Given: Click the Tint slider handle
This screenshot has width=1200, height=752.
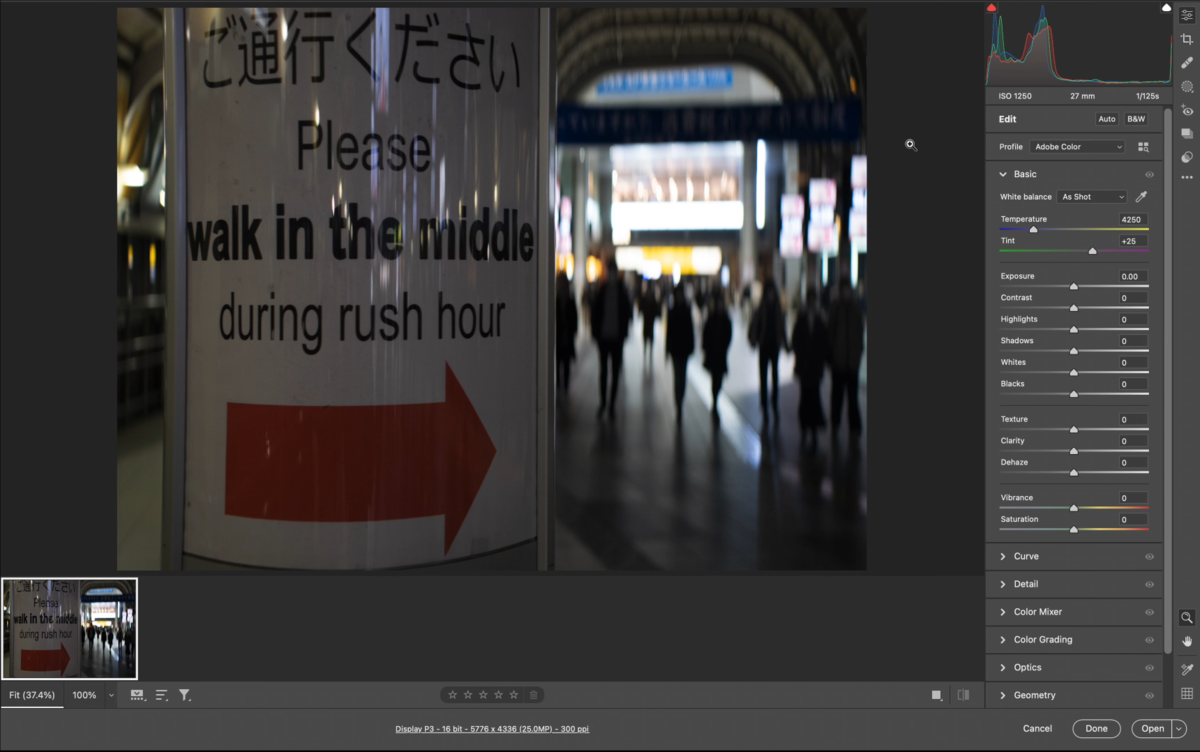Looking at the screenshot, I should click(x=1093, y=251).
